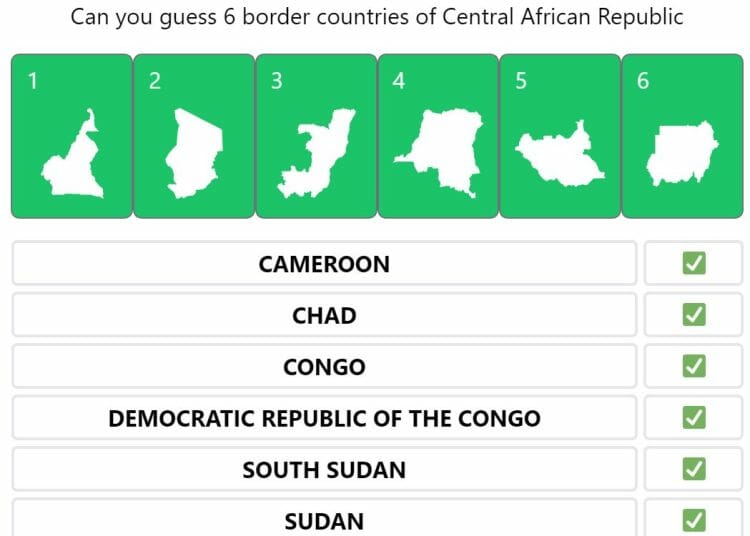This screenshot has width=750, height=536.
Task: Select card 1 with Cameroon silhouette
Action: [72, 136]
